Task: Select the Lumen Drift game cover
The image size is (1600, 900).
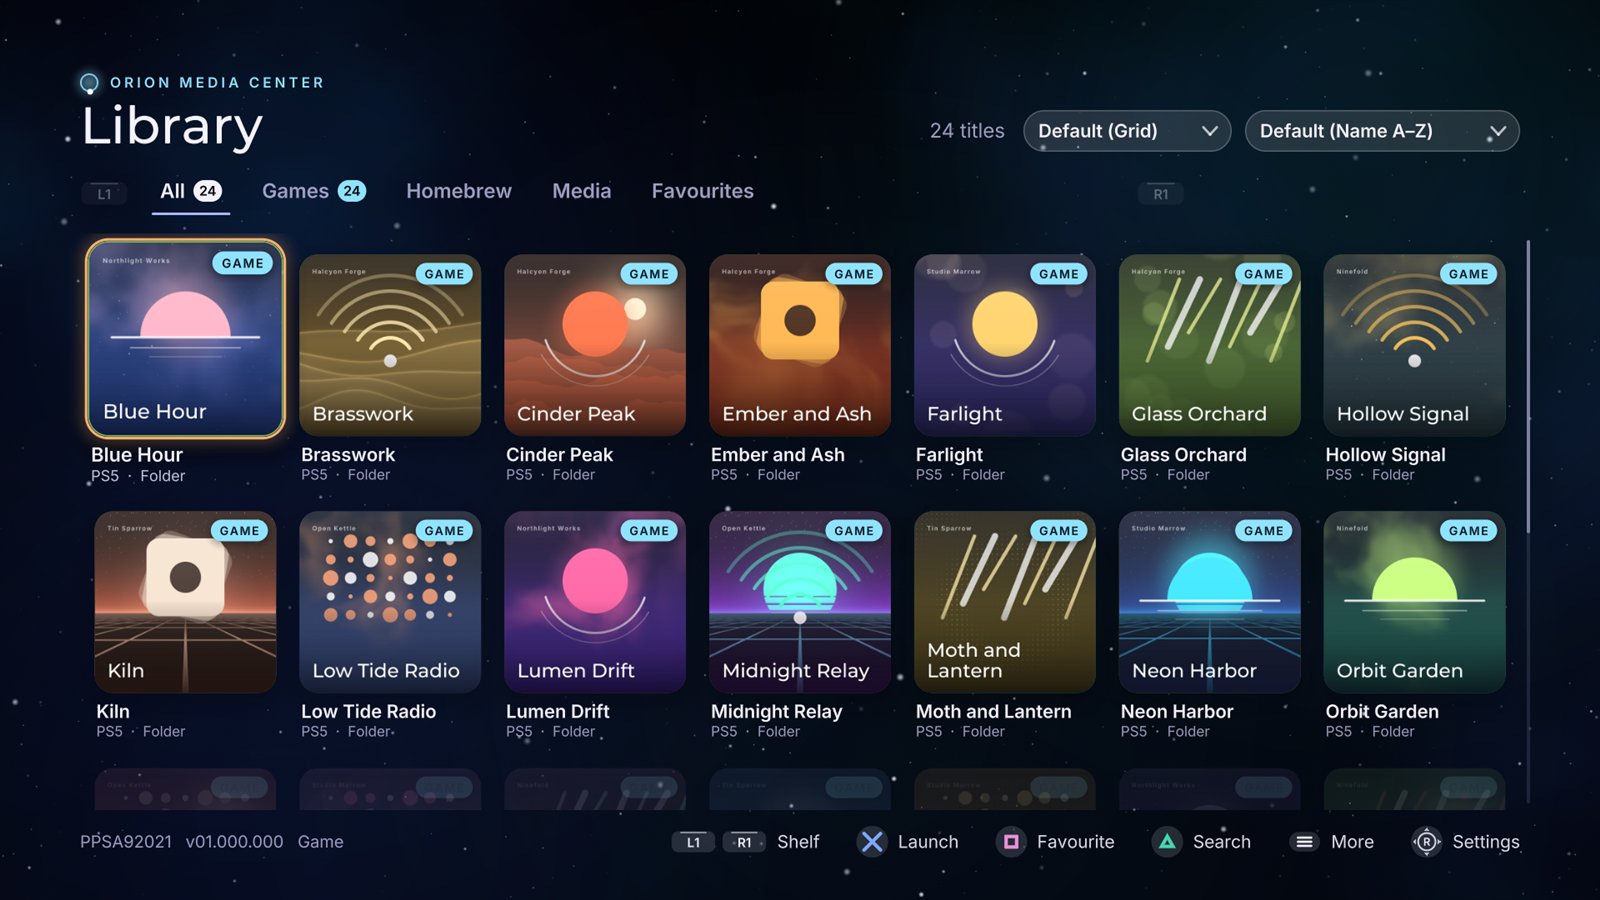Action: point(595,602)
